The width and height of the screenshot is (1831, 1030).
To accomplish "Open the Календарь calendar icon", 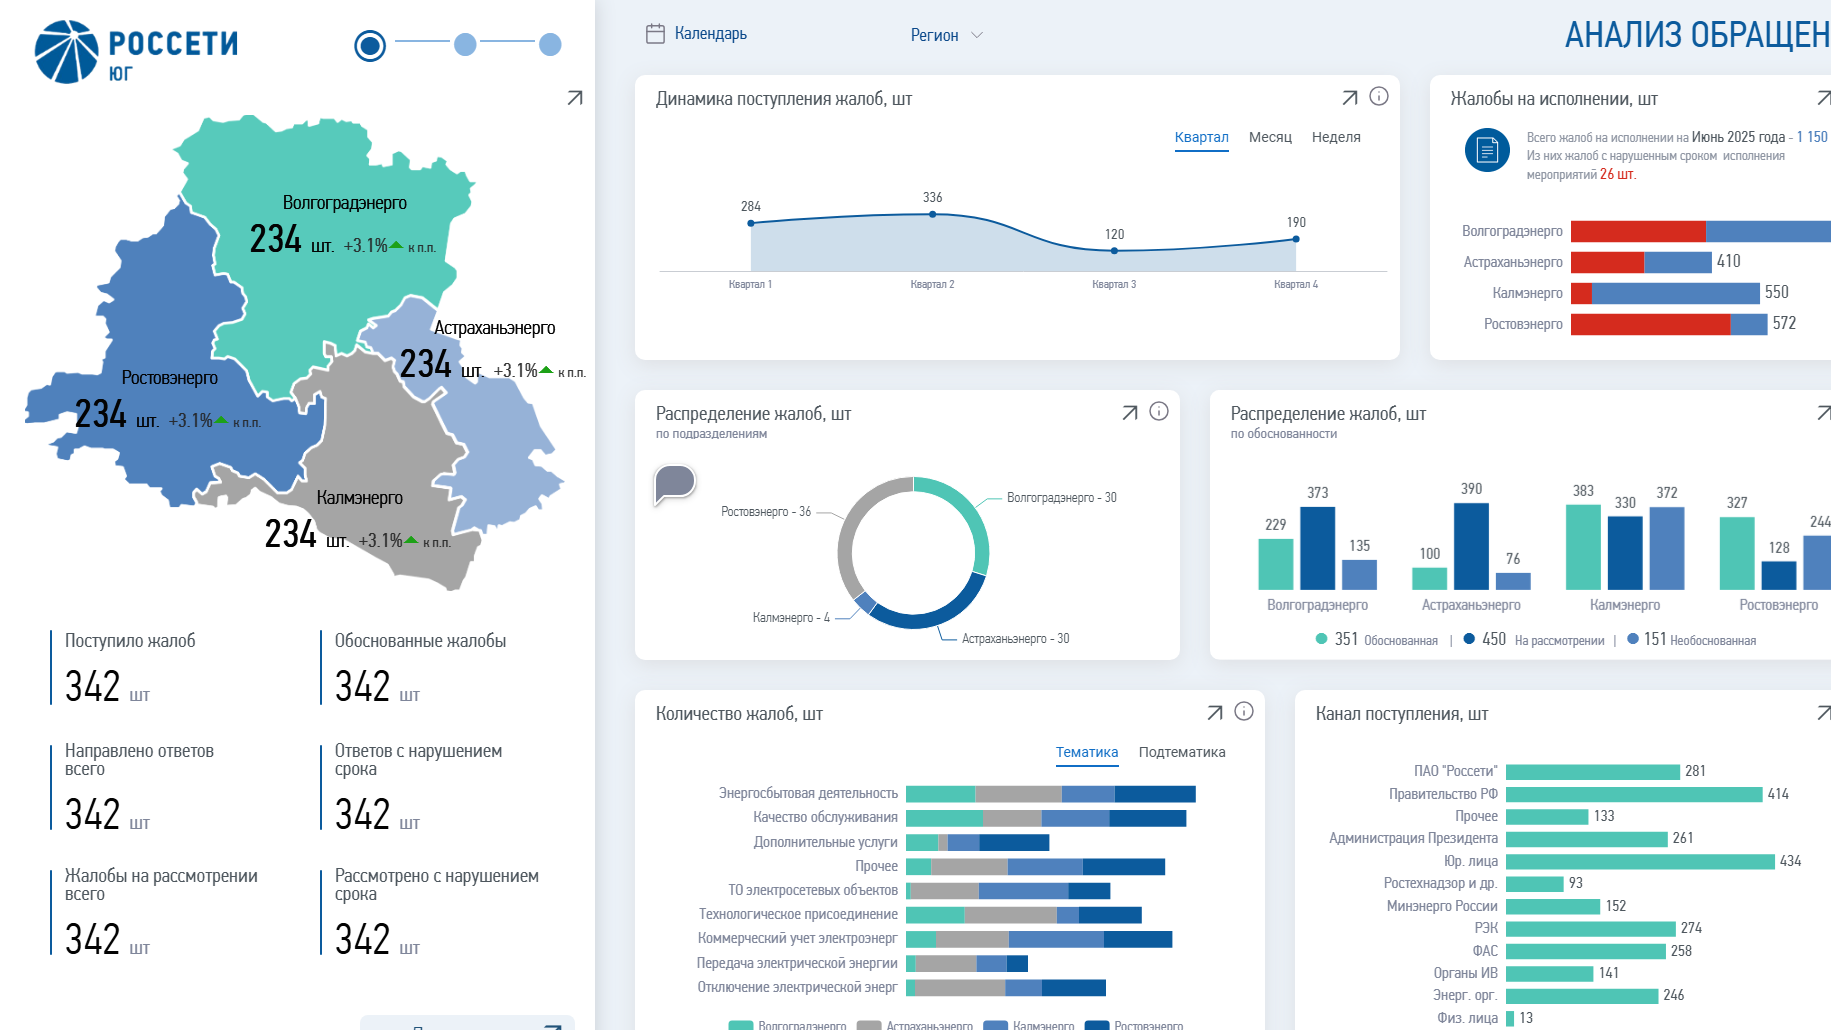I will pyautogui.click(x=655, y=34).
